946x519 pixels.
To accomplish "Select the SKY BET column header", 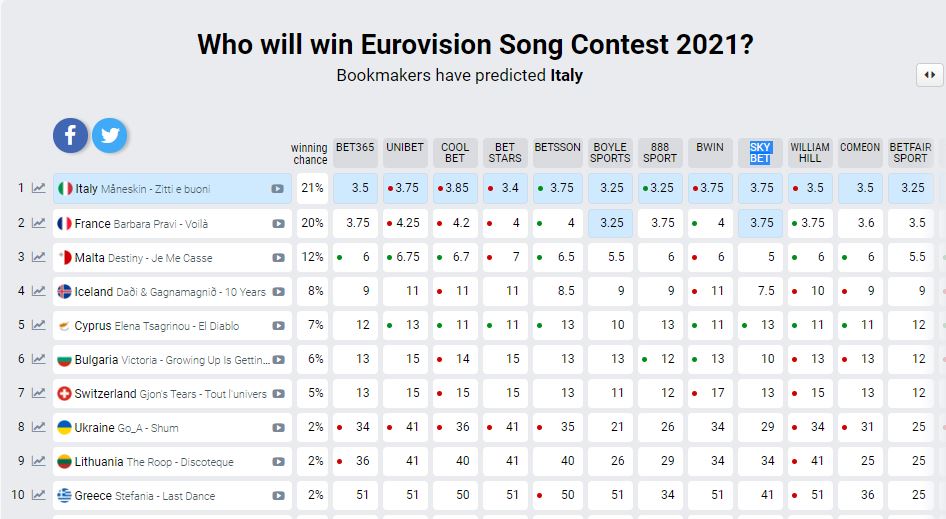I will click(x=760, y=152).
